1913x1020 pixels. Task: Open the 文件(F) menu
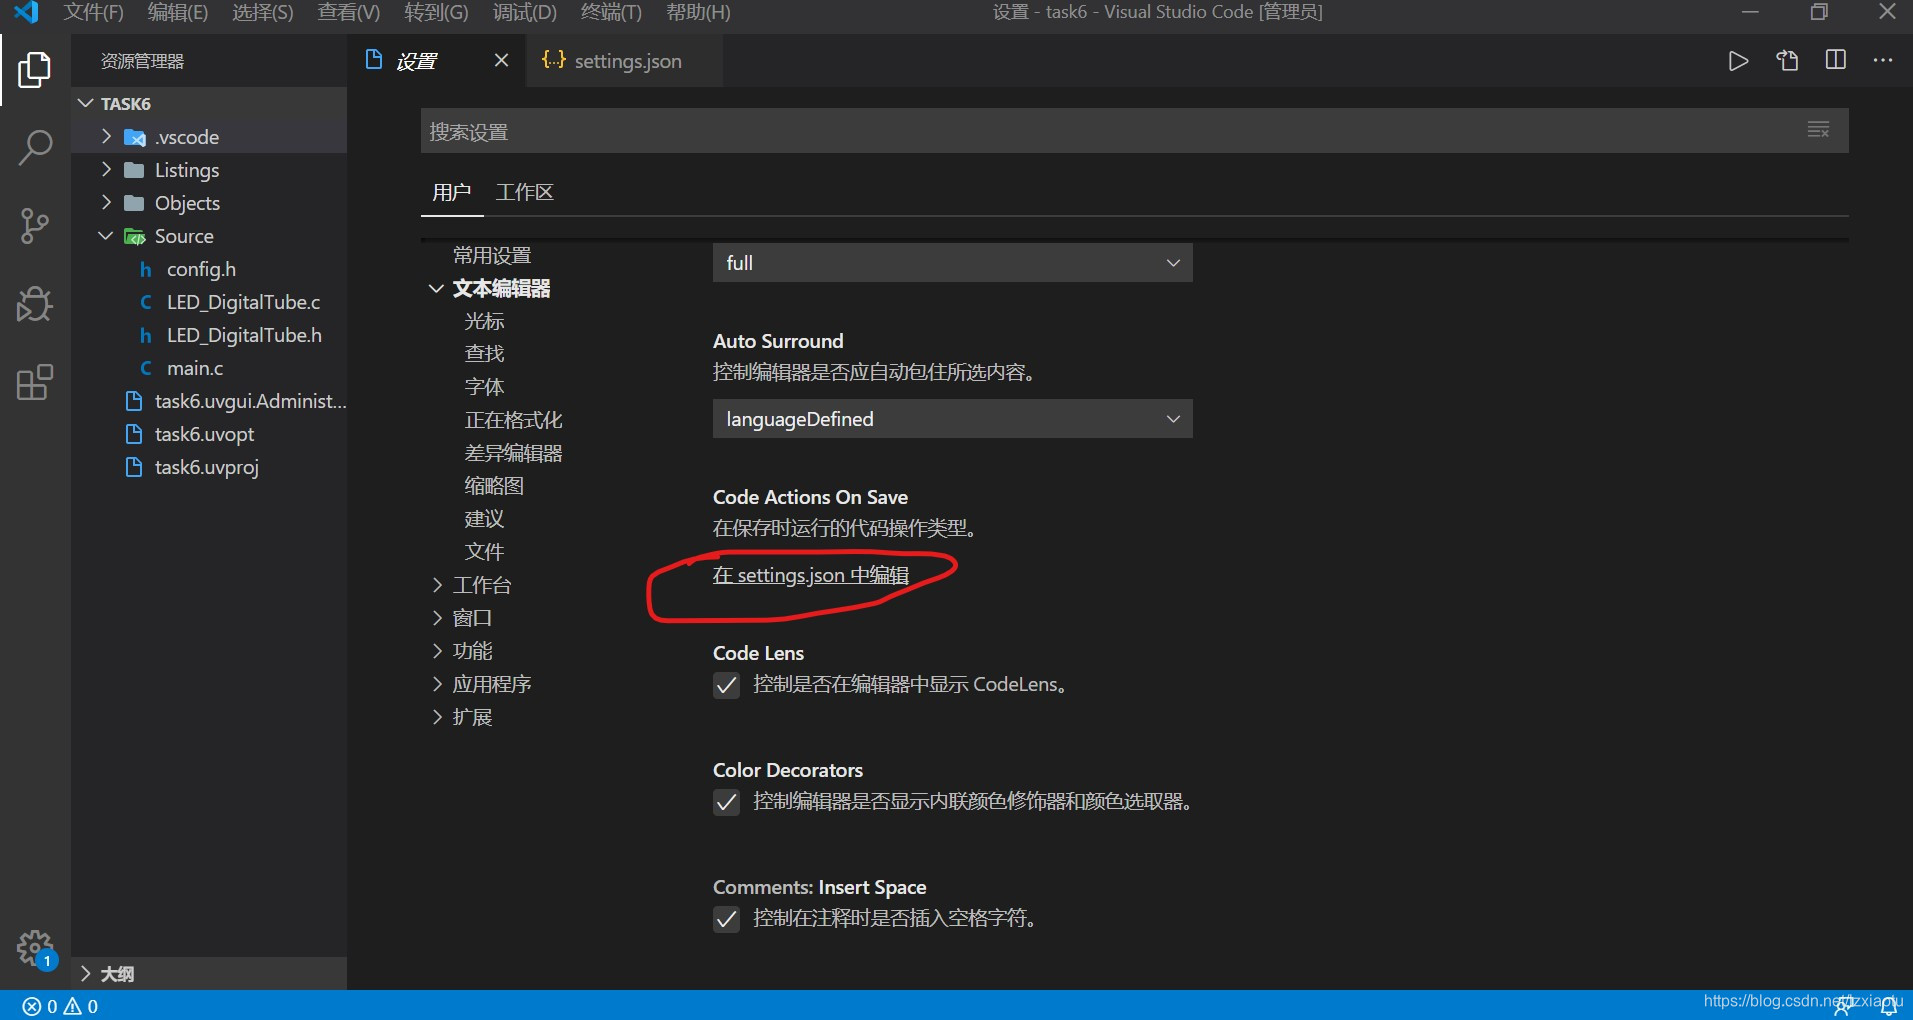click(x=93, y=12)
